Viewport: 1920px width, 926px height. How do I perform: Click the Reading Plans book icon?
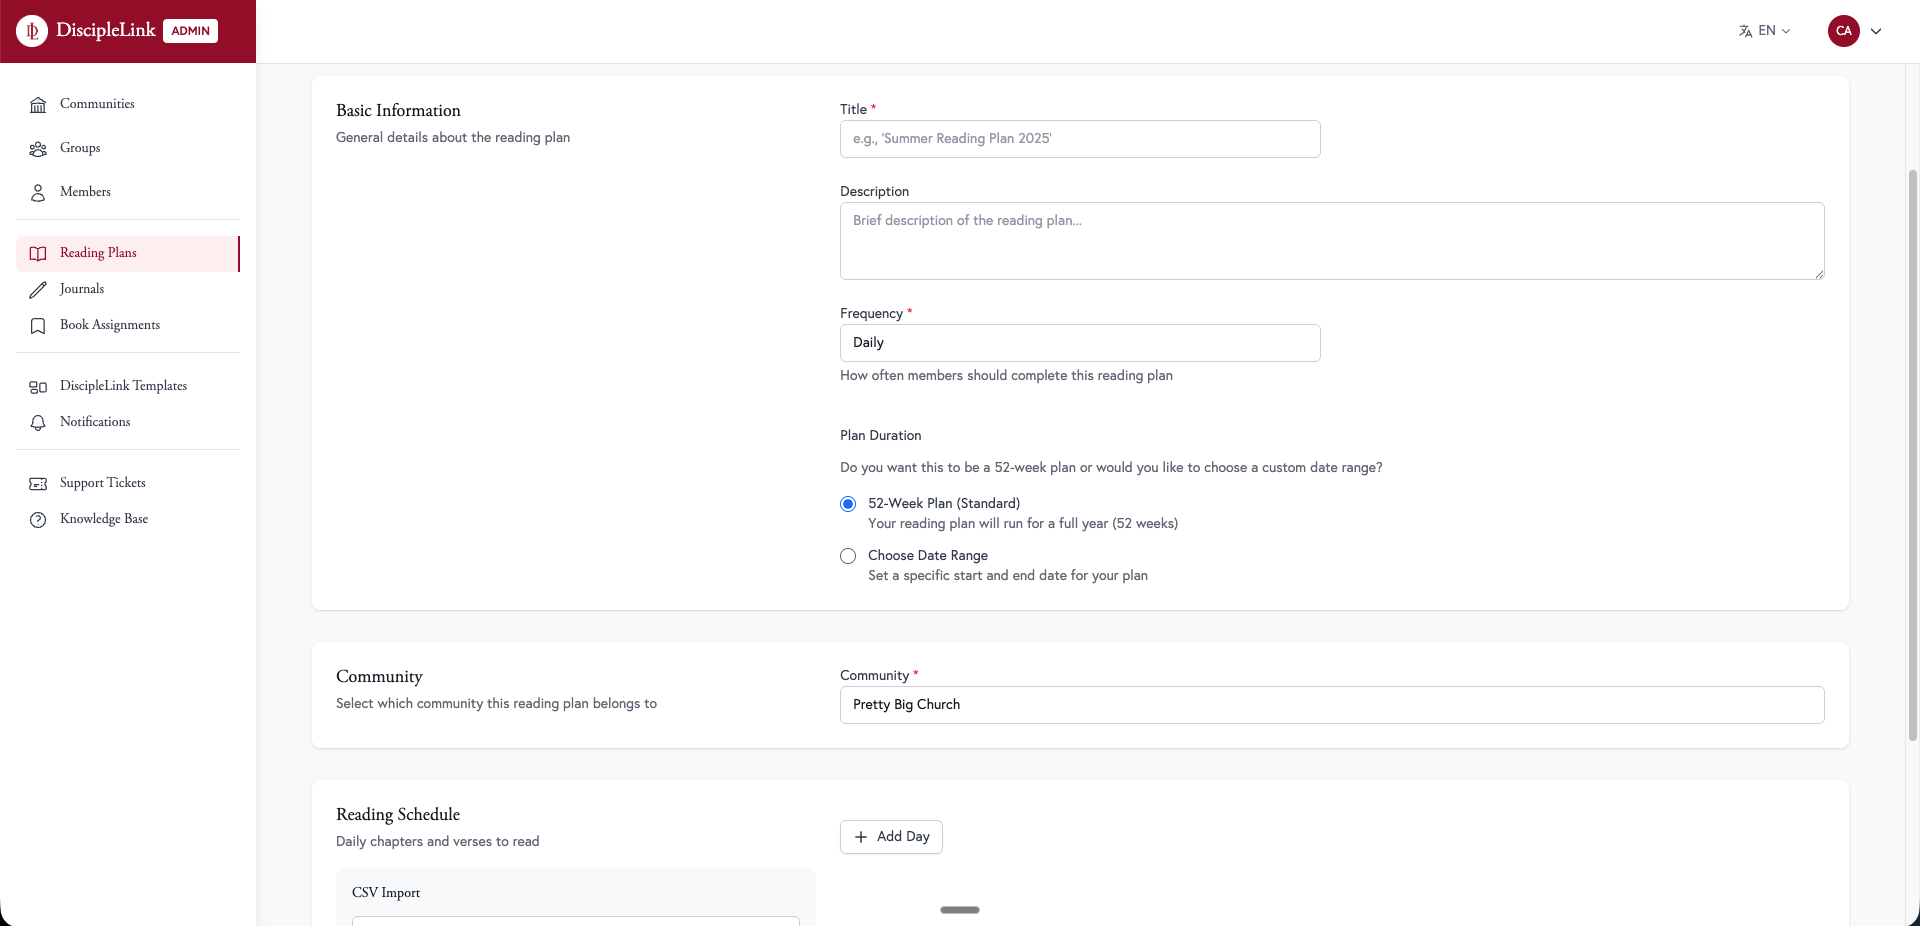tap(38, 254)
